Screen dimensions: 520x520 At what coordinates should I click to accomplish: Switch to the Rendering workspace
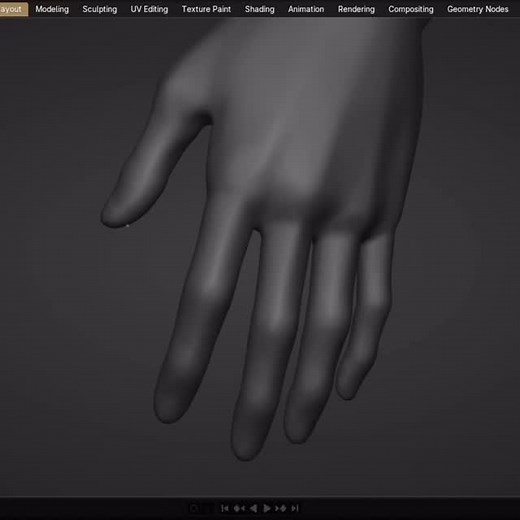pos(356,9)
